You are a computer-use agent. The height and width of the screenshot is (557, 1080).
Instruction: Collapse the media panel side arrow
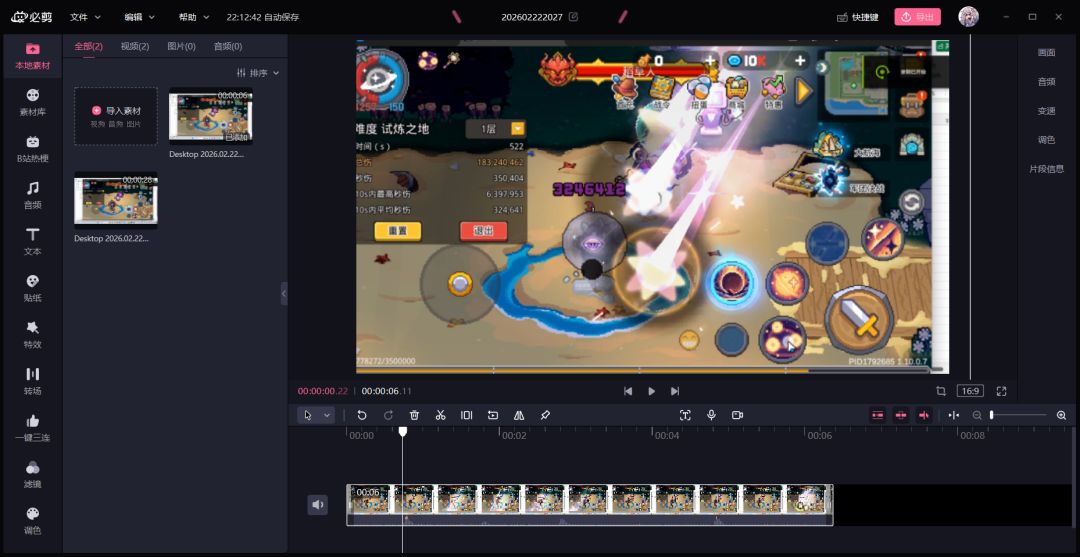tap(284, 293)
